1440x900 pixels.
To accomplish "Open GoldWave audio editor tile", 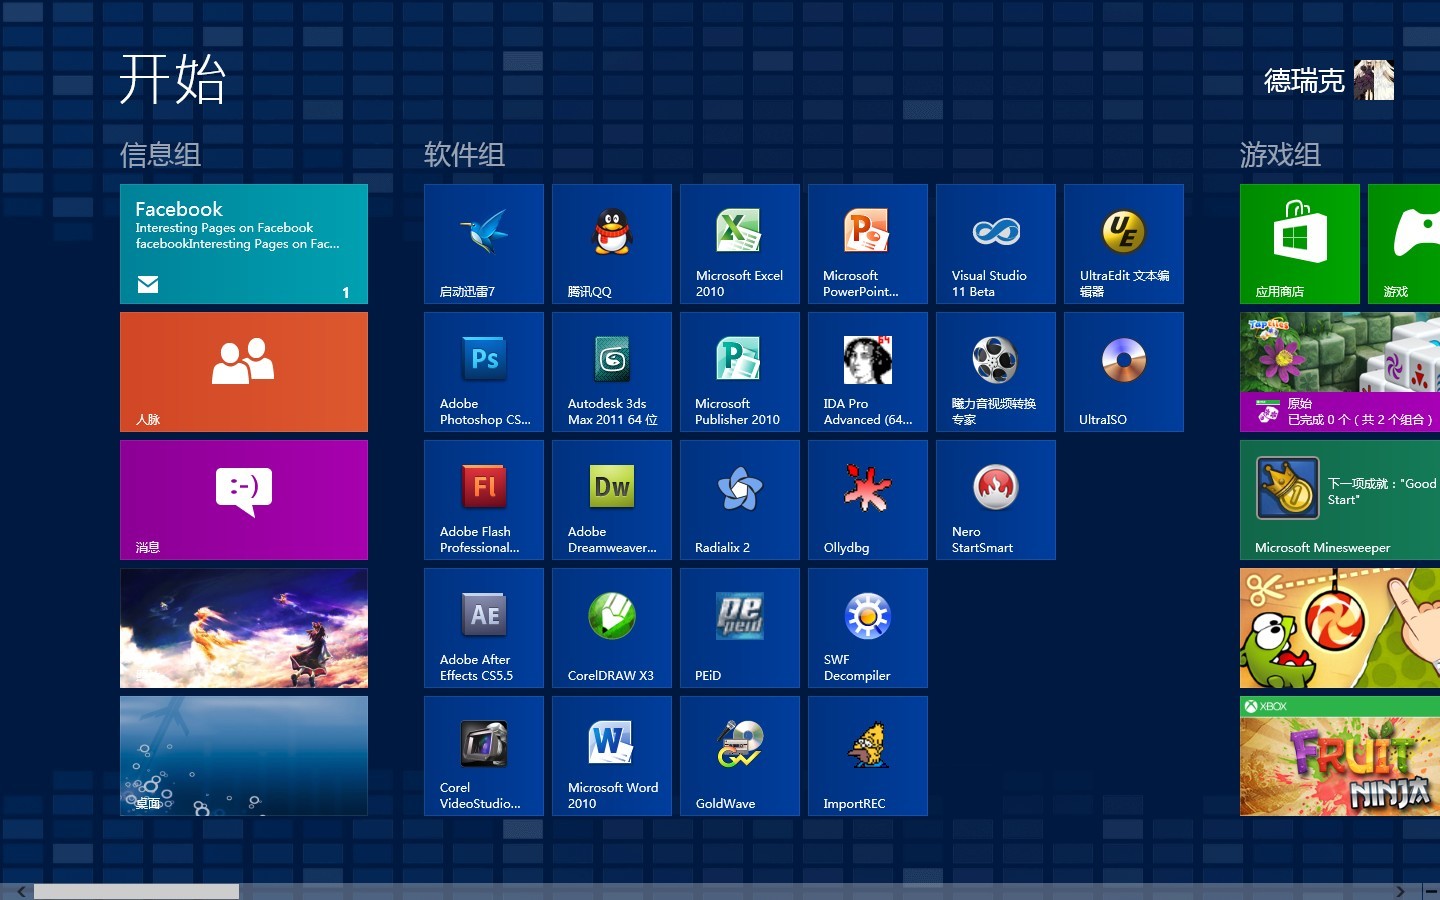I will coord(740,756).
